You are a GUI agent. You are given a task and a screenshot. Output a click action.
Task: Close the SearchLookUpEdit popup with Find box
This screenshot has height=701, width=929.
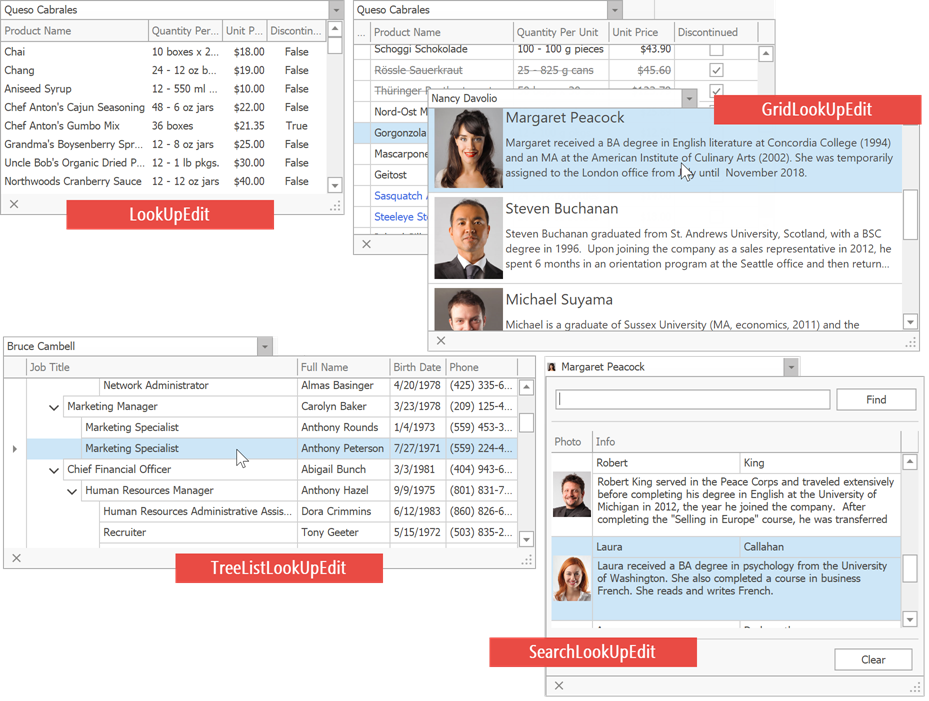559,686
